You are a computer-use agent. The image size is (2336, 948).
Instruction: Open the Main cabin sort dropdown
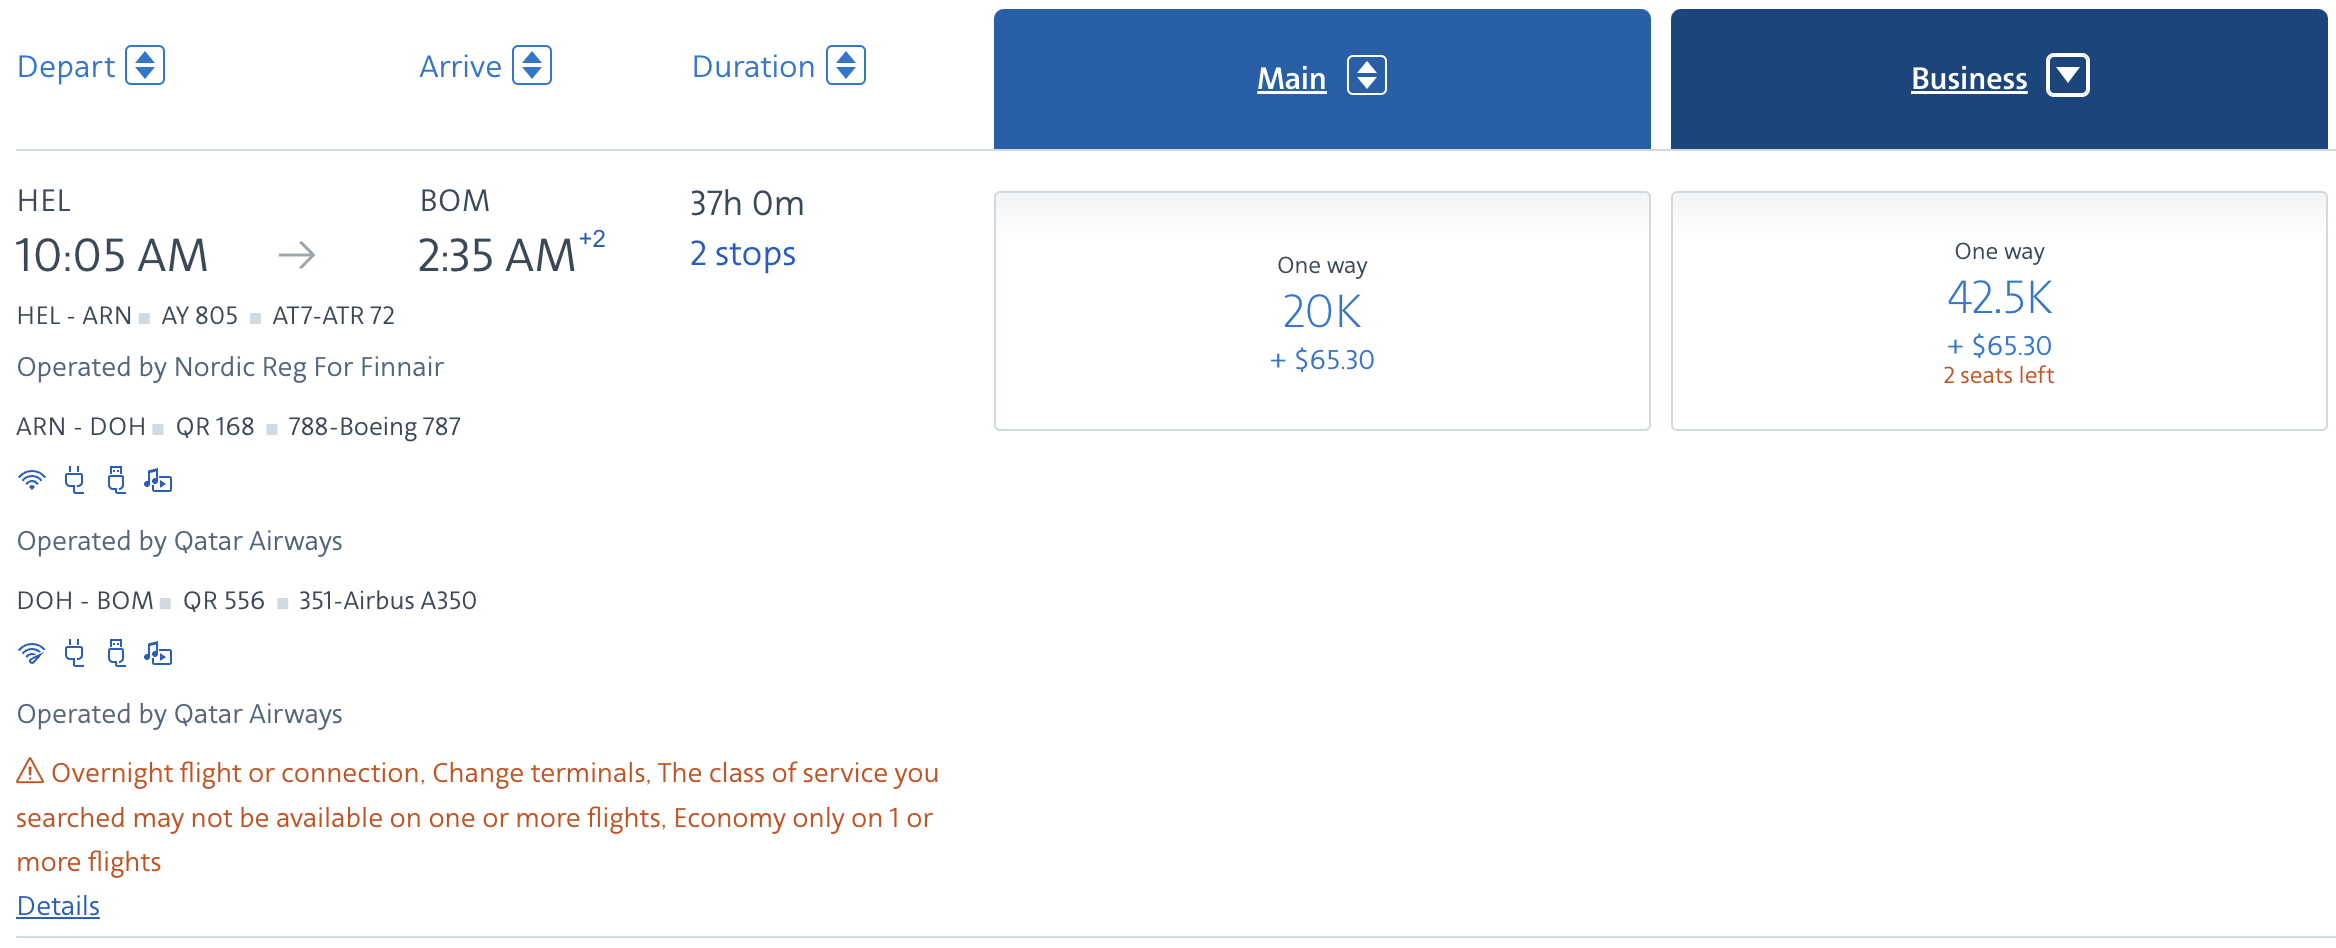tap(1367, 75)
